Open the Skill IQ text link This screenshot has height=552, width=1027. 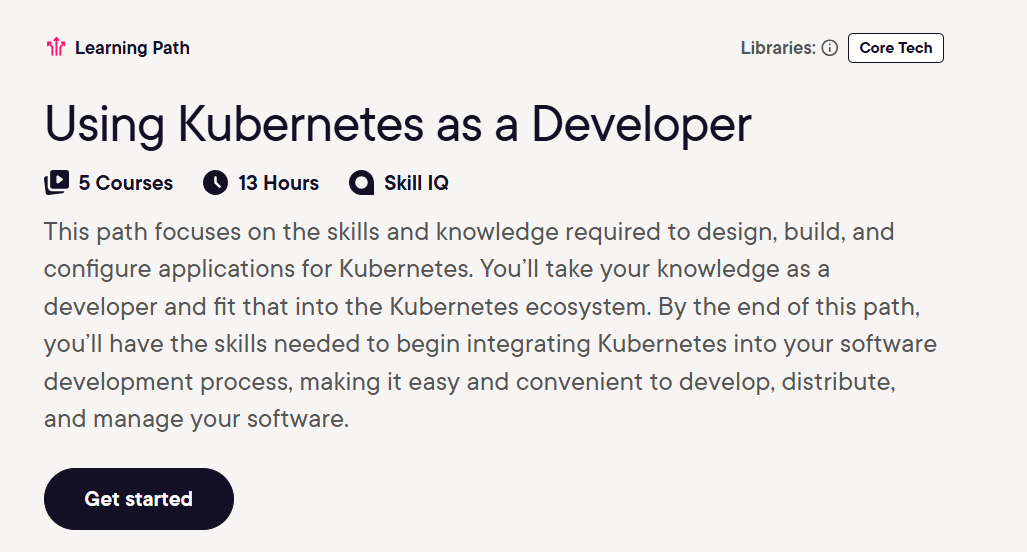tap(417, 183)
